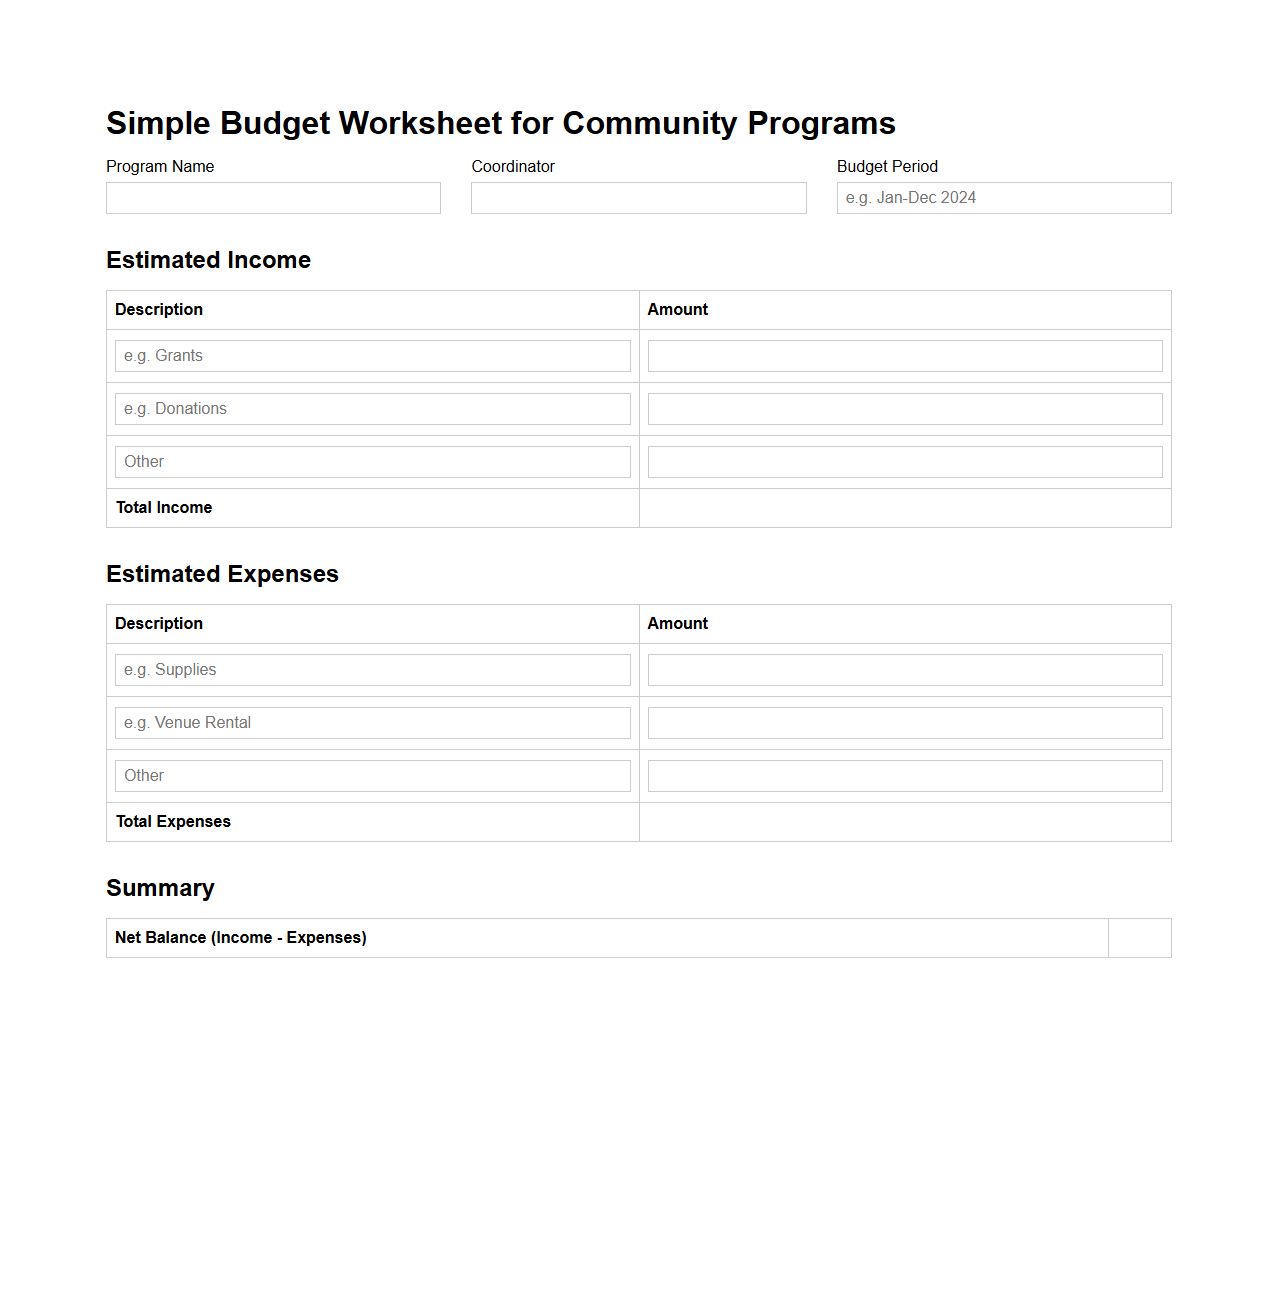Click the Total Expenses amount cell
1278x1300 pixels.
[904, 822]
